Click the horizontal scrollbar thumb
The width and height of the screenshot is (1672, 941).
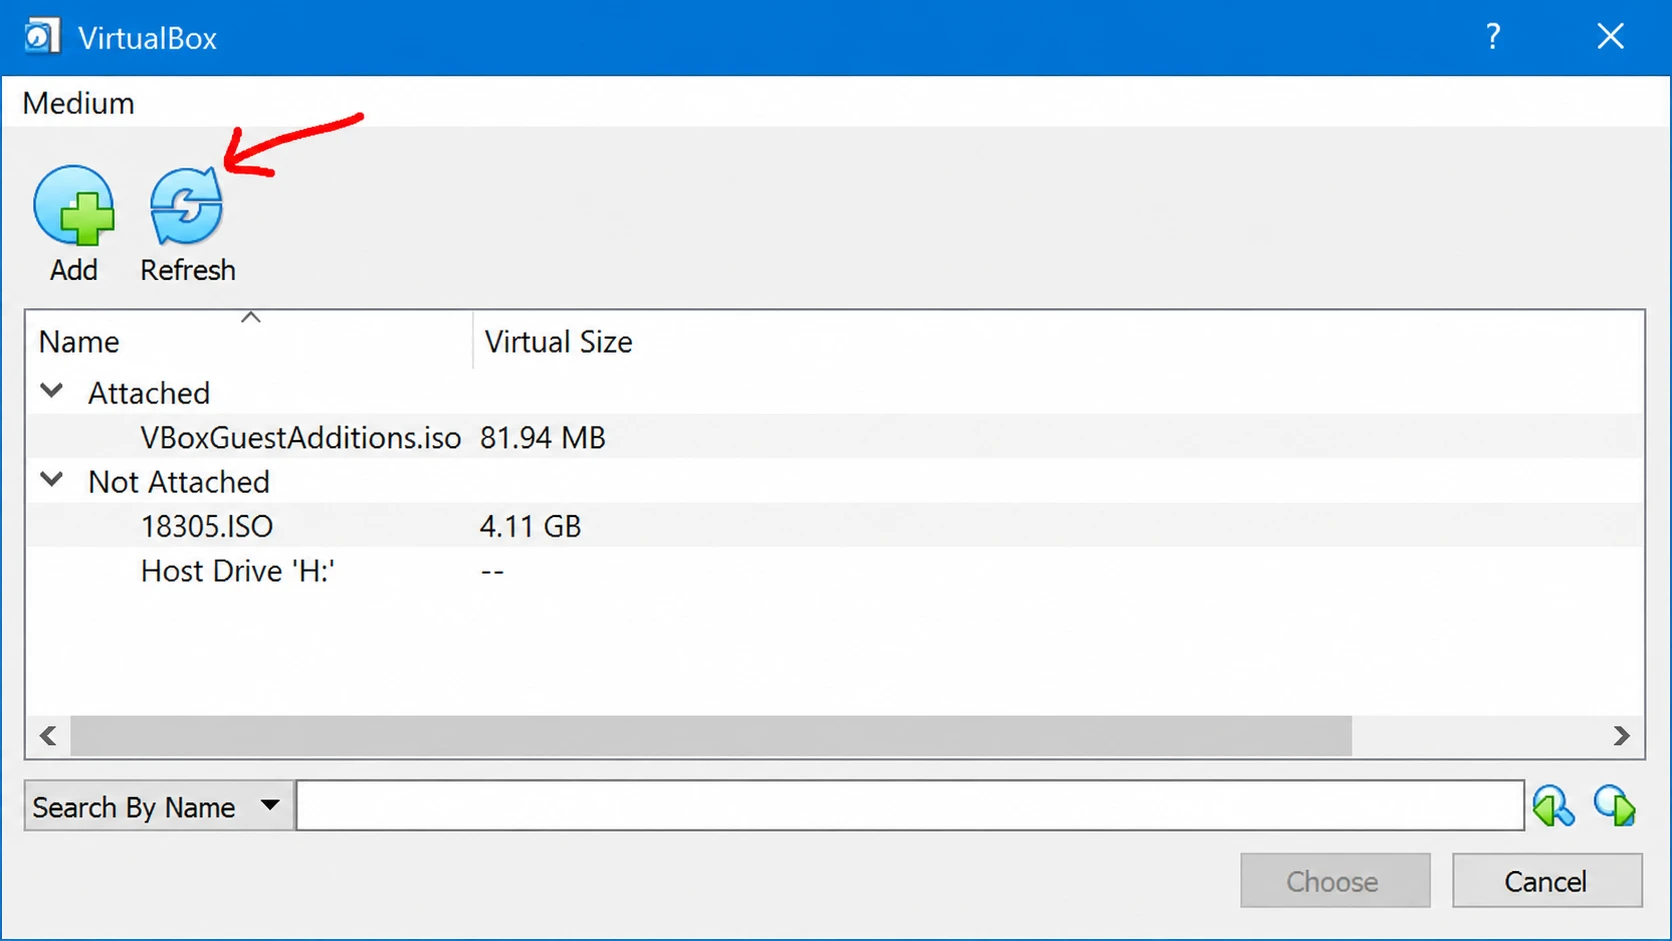click(711, 736)
